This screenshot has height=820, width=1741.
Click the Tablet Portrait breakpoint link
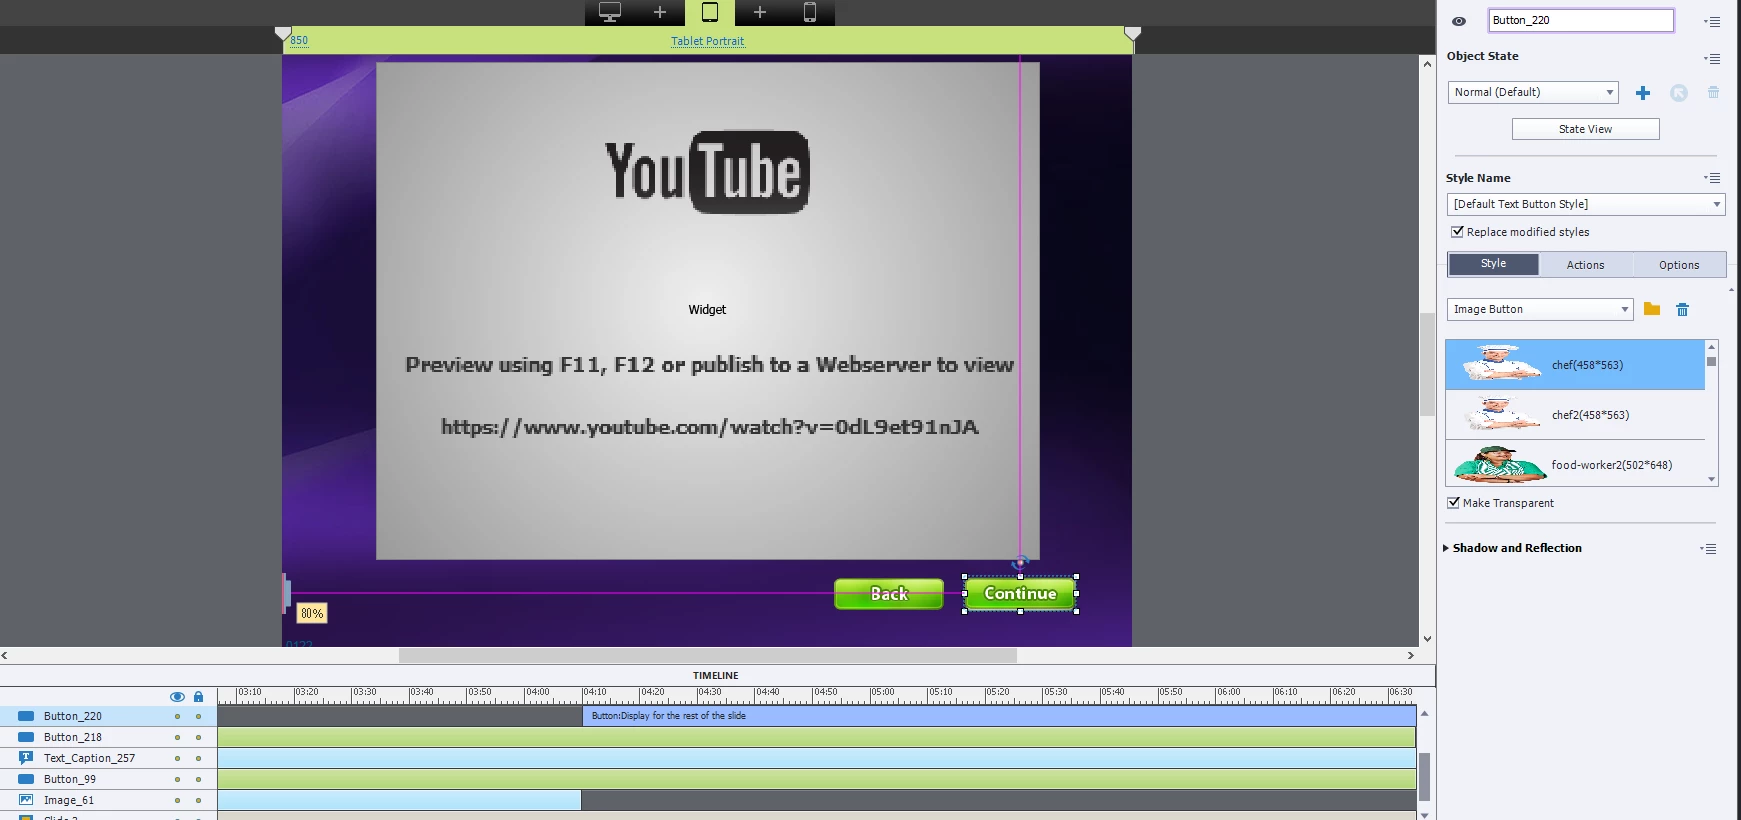tap(707, 41)
